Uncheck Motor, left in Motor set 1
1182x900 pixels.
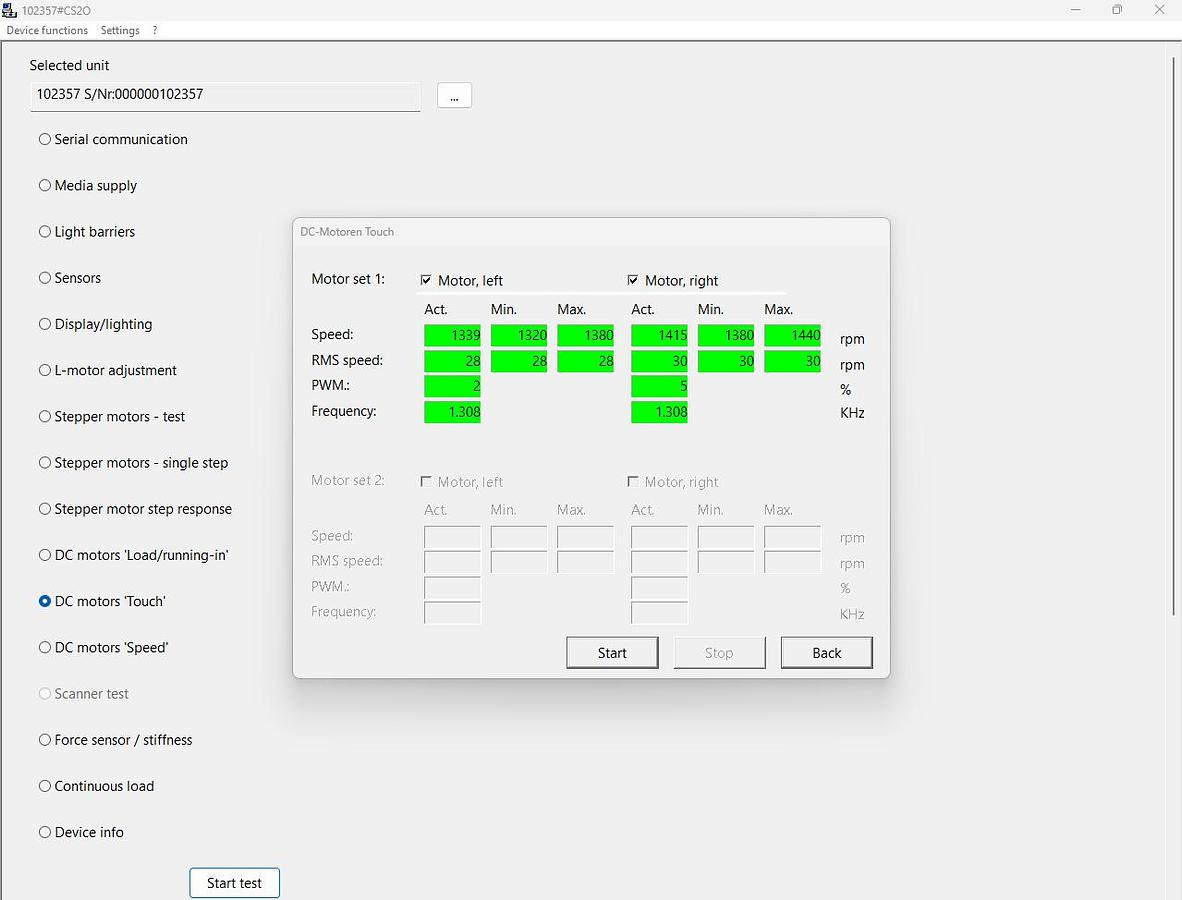coord(426,281)
